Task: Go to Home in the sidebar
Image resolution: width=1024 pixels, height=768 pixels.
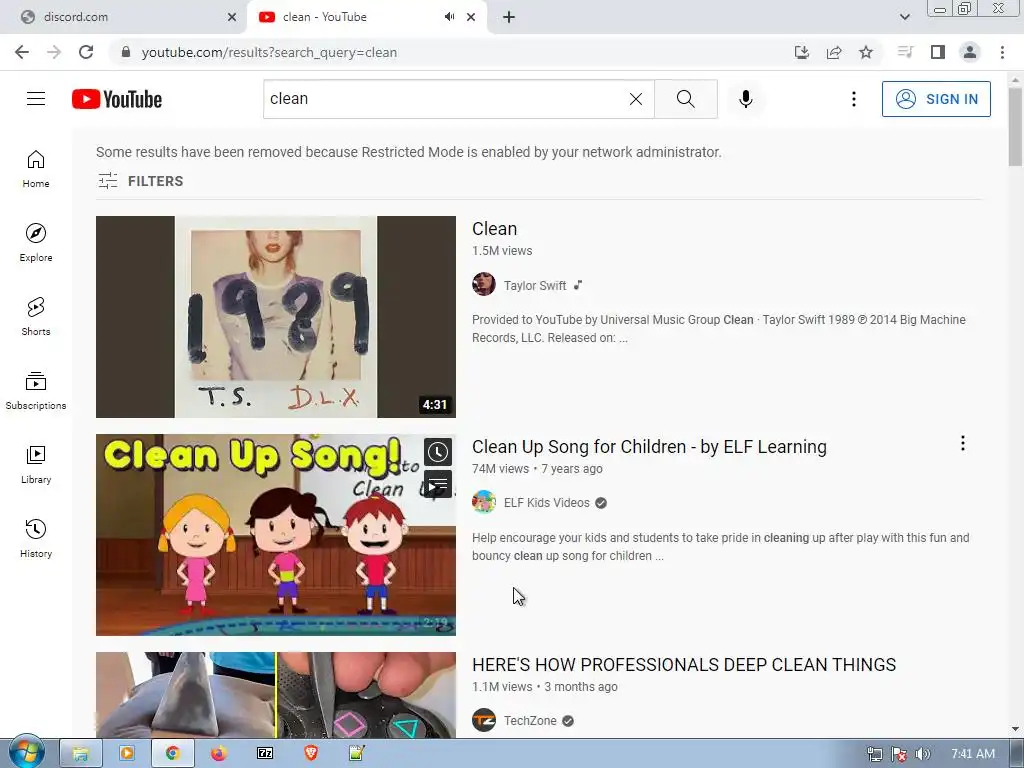Action: point(36,169)
